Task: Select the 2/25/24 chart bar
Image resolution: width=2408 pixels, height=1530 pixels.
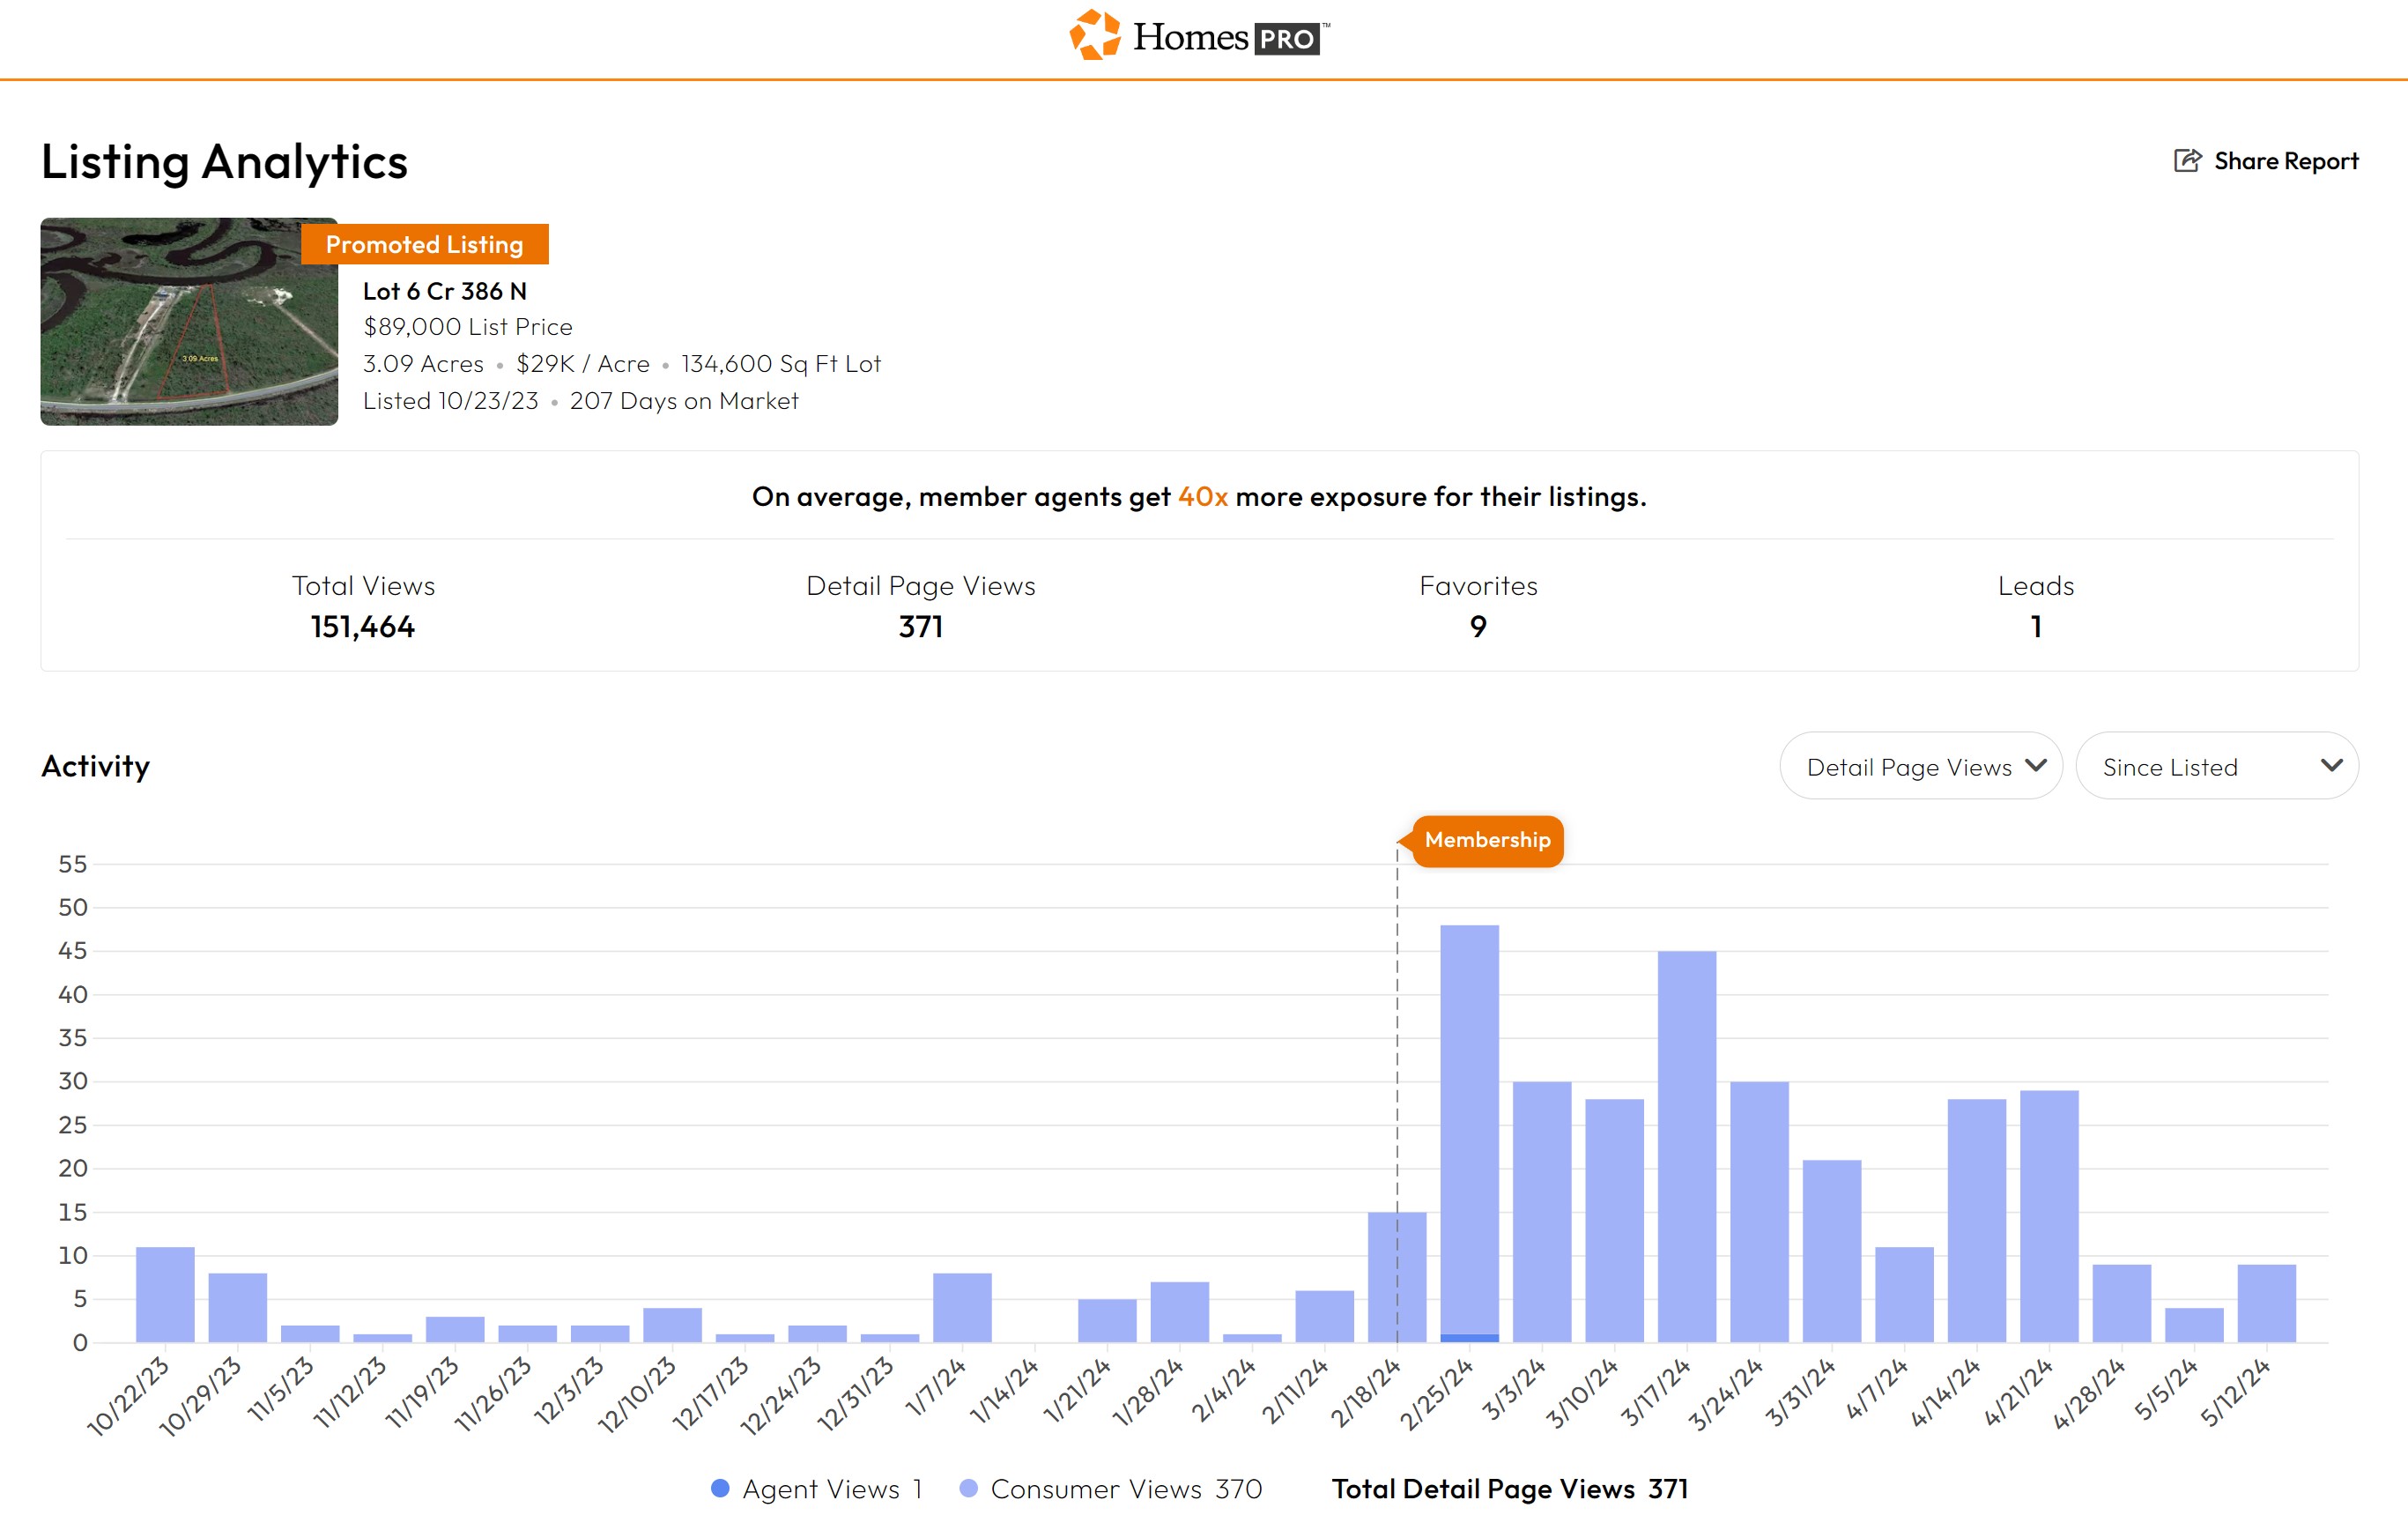Action: (1469, 1133)
